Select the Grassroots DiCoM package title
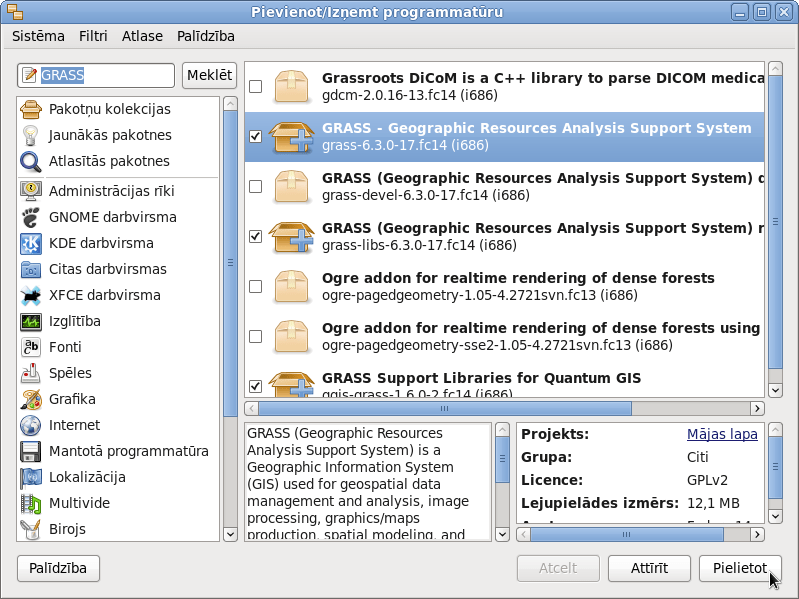 543,78
